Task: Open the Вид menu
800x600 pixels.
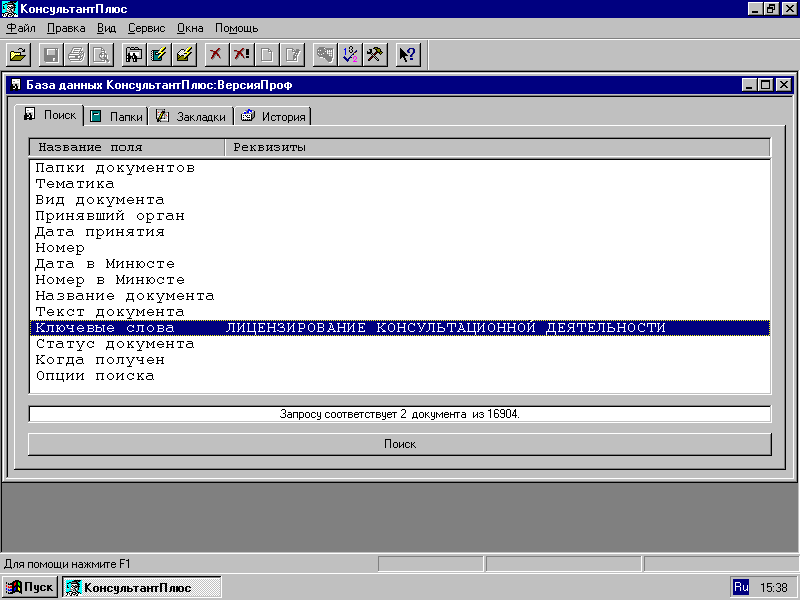Action: pyautogui.click(x=107, y=28)
